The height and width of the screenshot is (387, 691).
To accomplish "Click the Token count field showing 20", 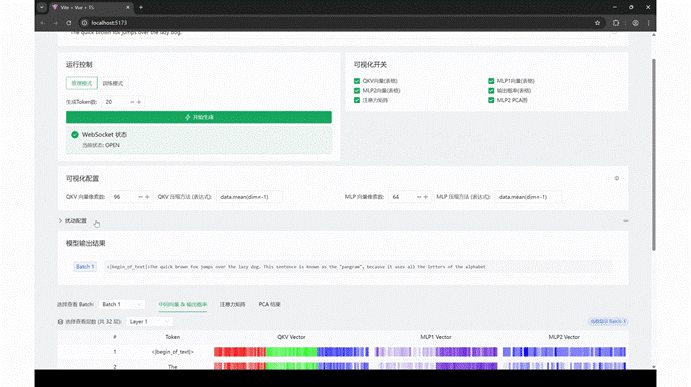I will pyautogui.click(x=115, y=102).
